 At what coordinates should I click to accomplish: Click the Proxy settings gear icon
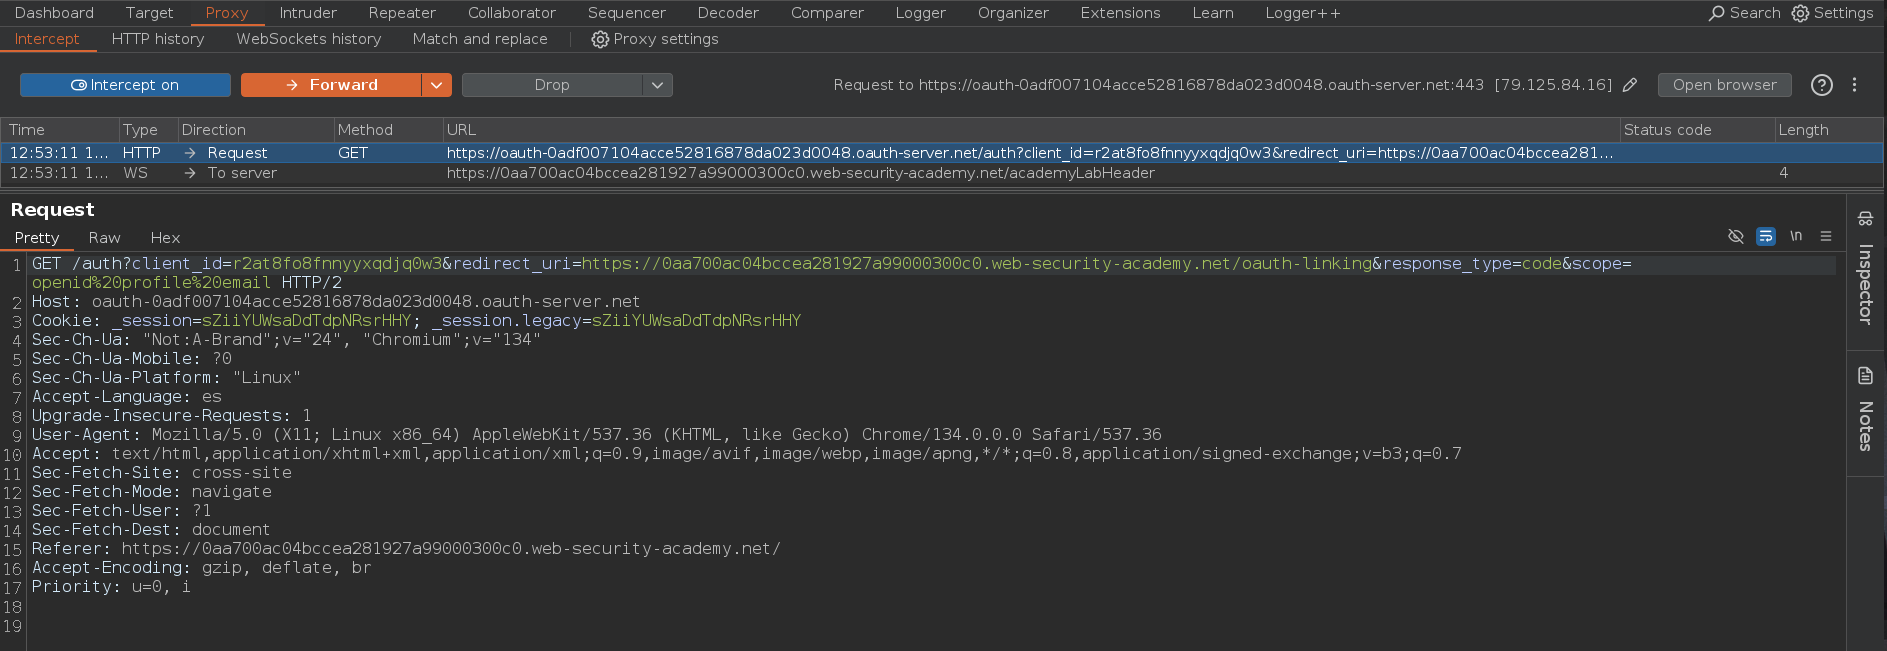pyautogui.click(x=600, y=39)
